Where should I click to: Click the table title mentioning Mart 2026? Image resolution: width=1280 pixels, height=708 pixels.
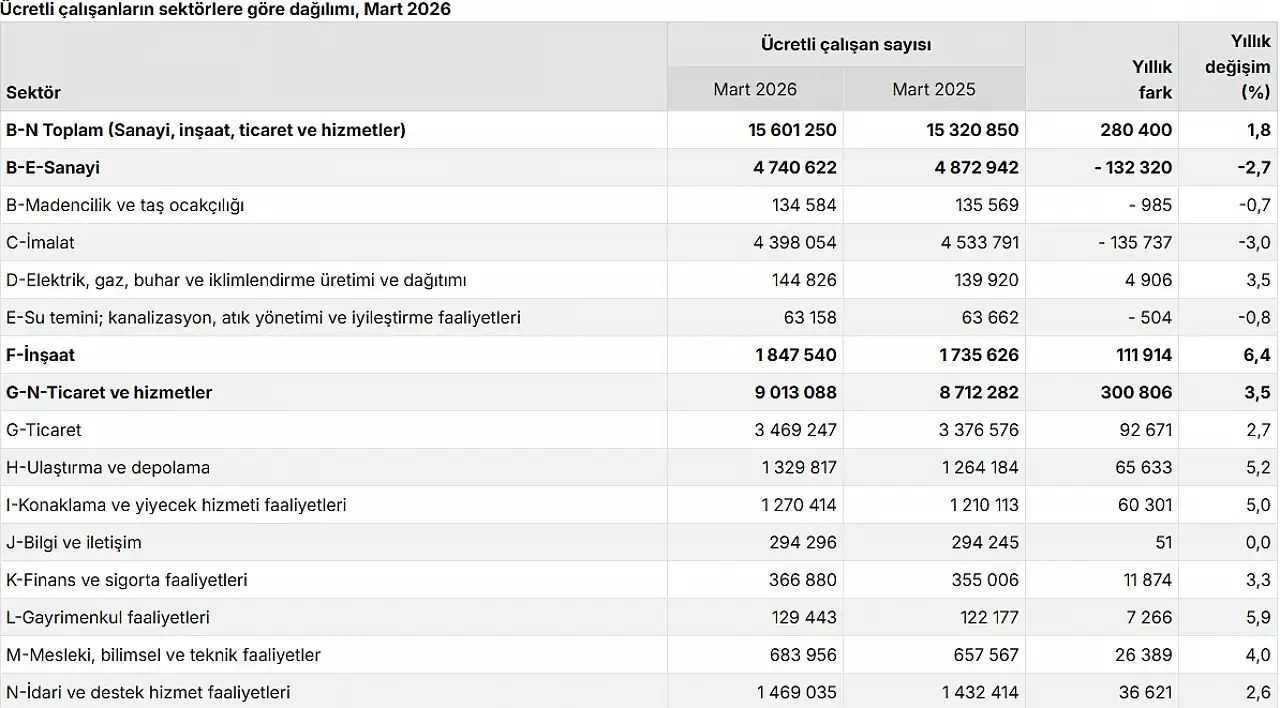click(226, 10)
